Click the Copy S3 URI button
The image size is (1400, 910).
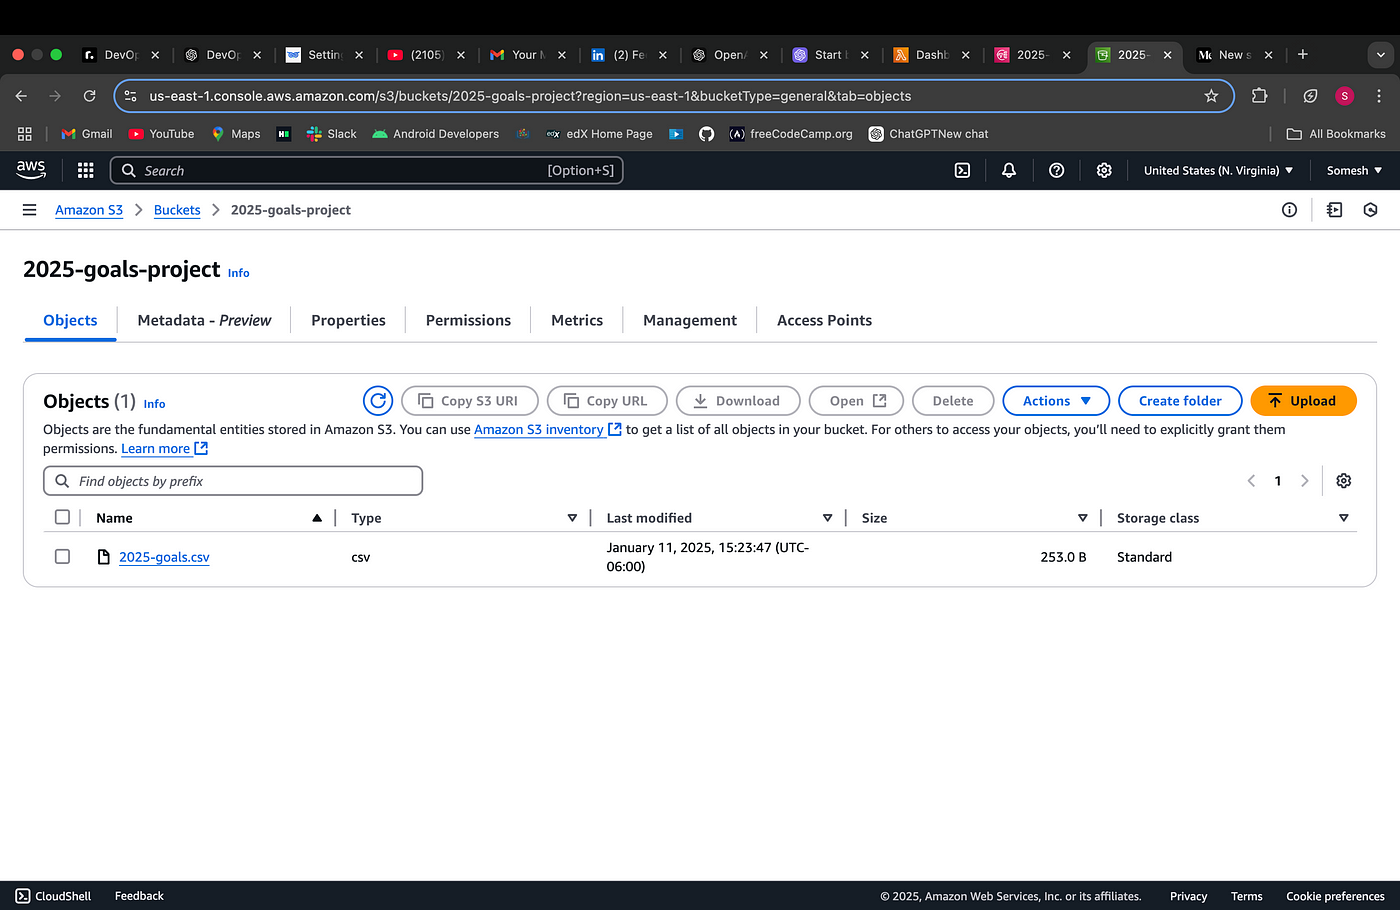(469, 401)
